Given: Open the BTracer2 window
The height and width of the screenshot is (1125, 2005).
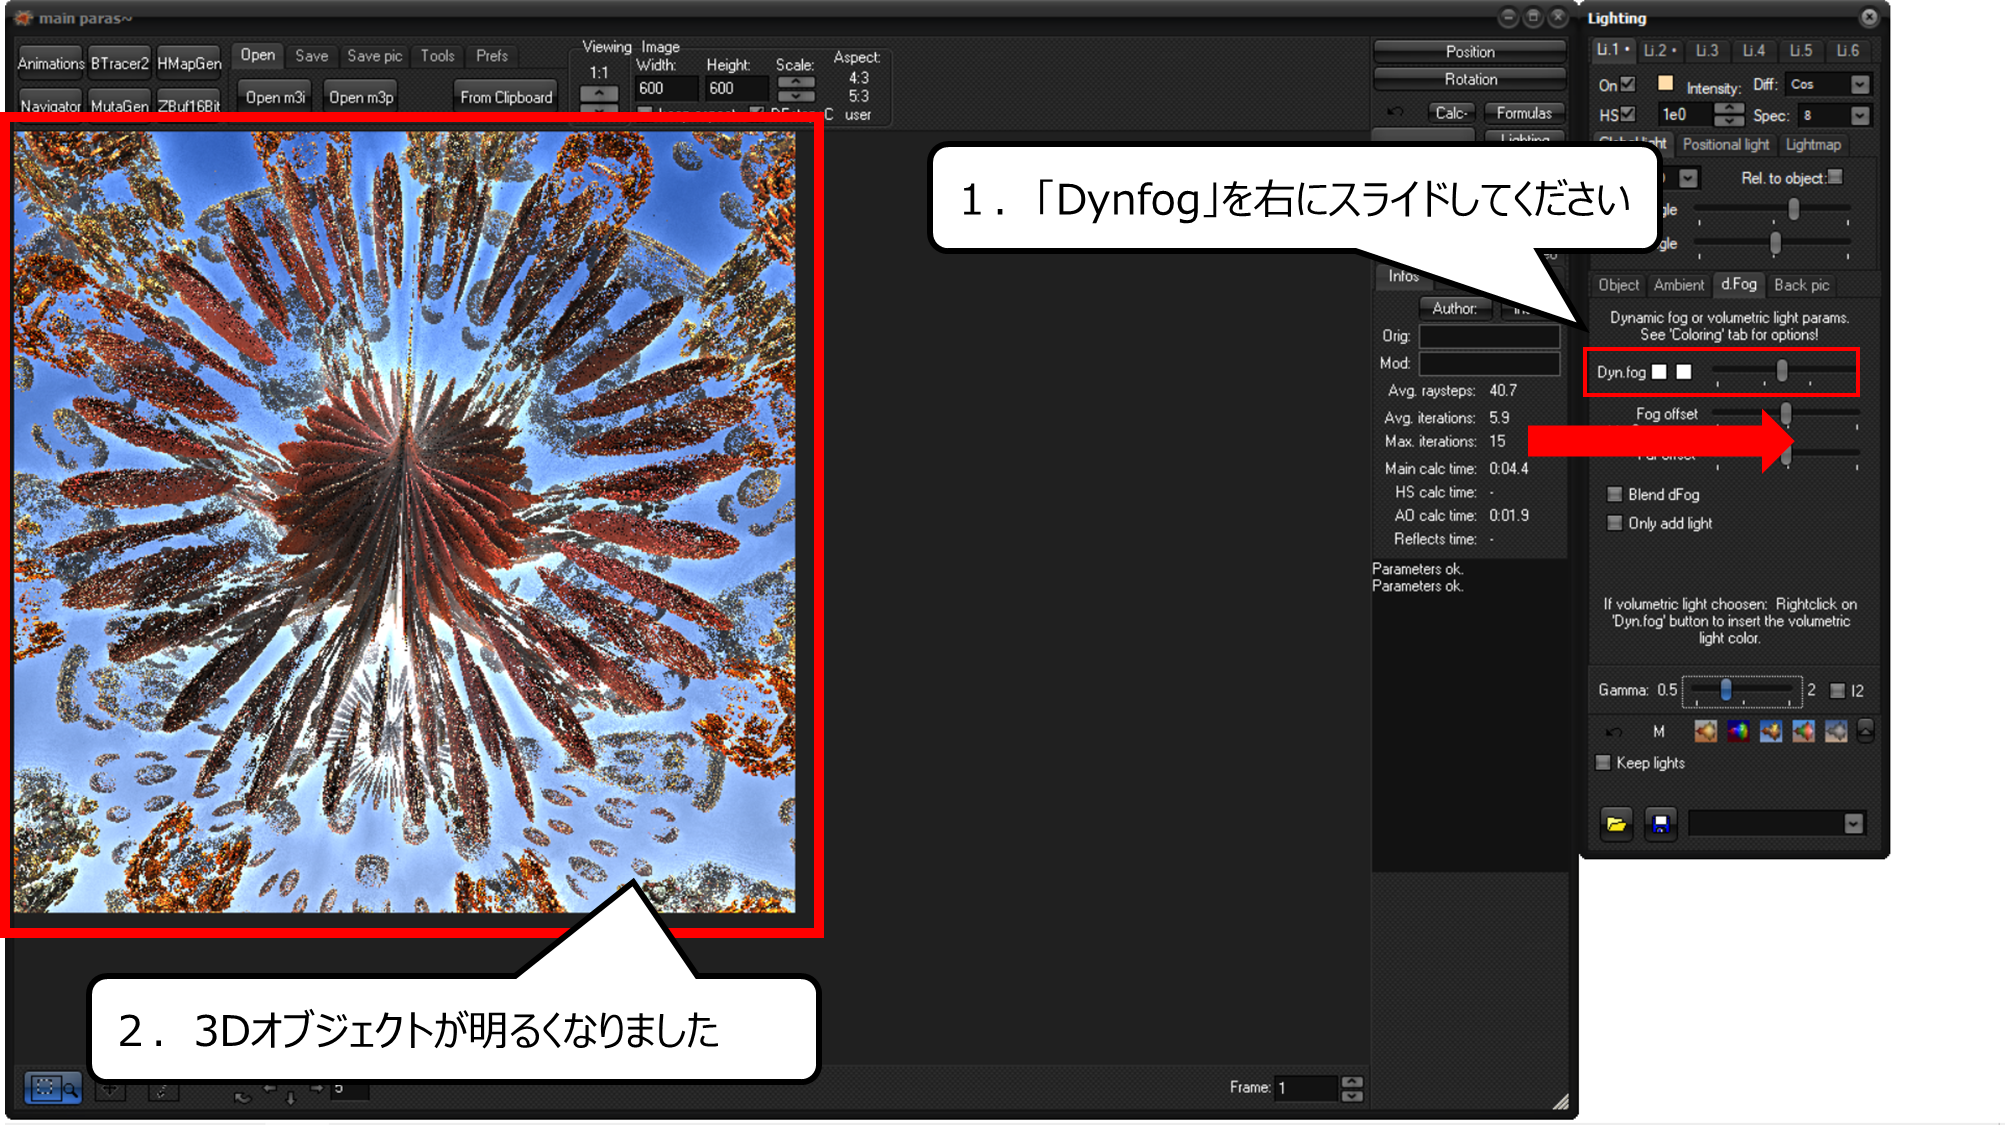Looking at the screenshot, I should pyautogui.click(x=119, y=63).
